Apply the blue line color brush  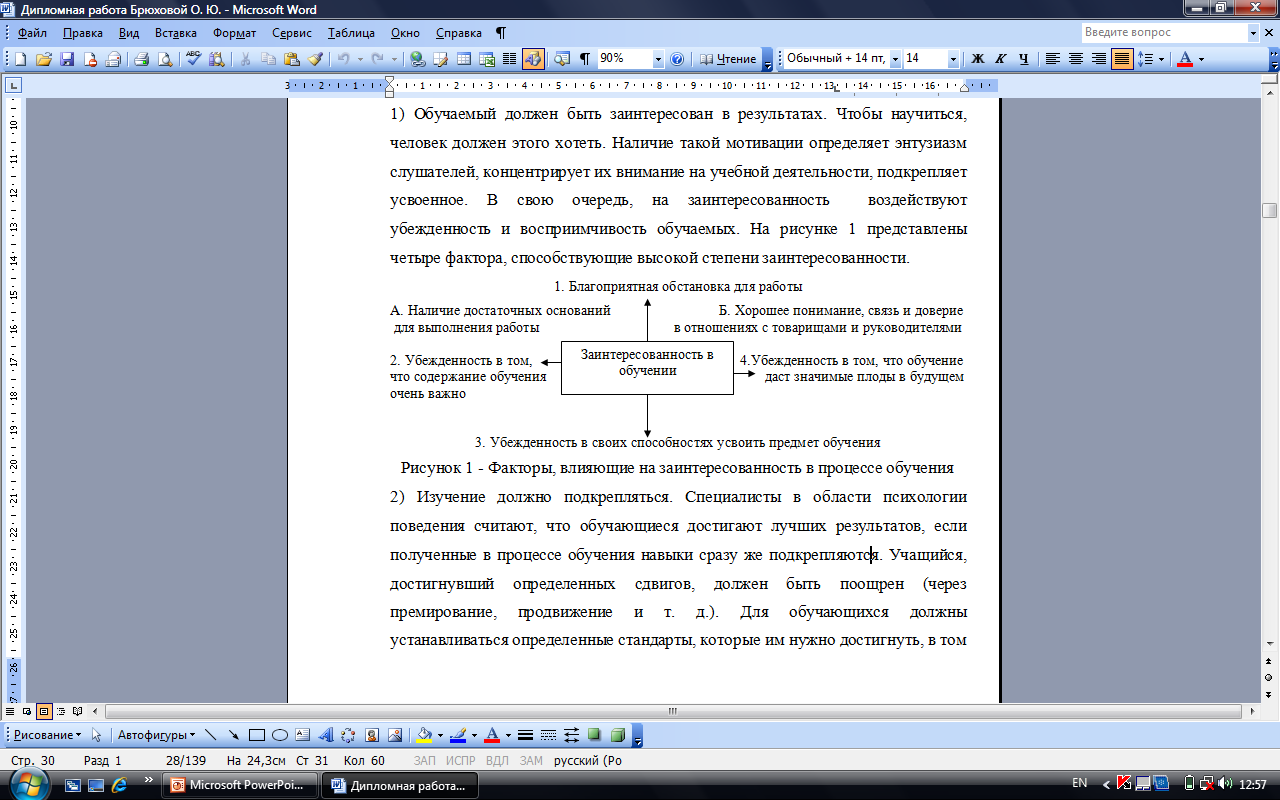458,735
